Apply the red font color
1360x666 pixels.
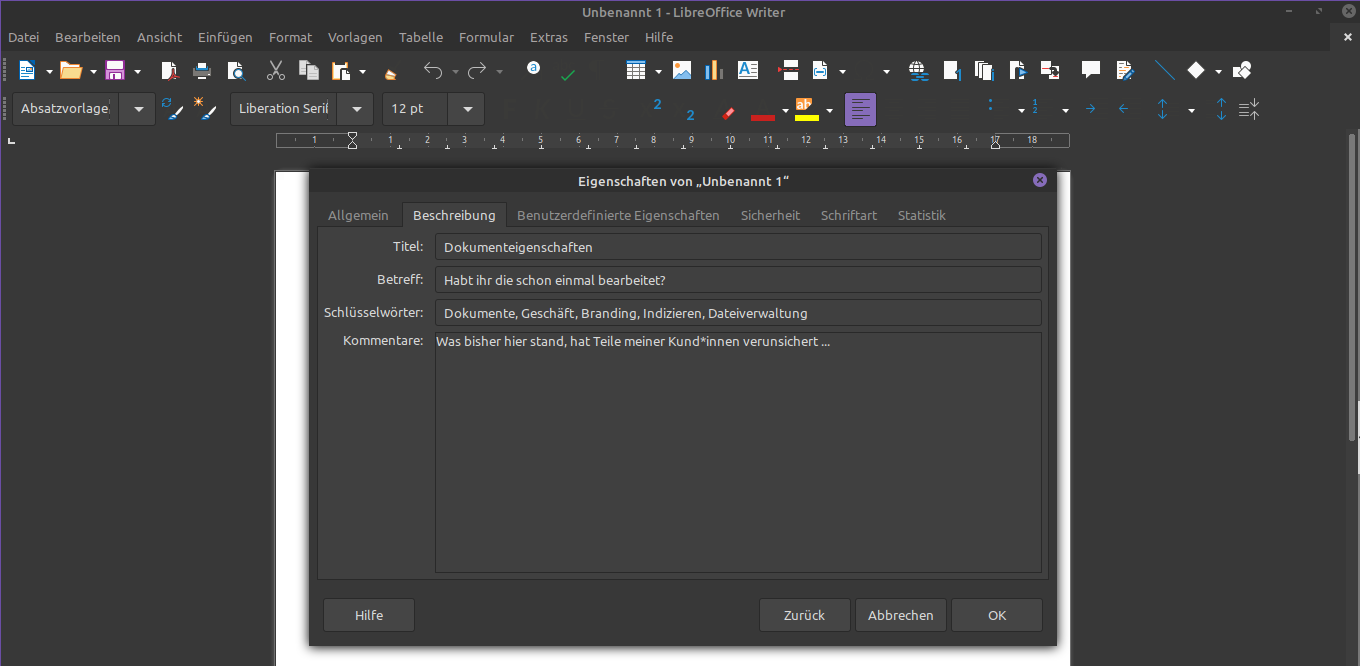(763, 111)
